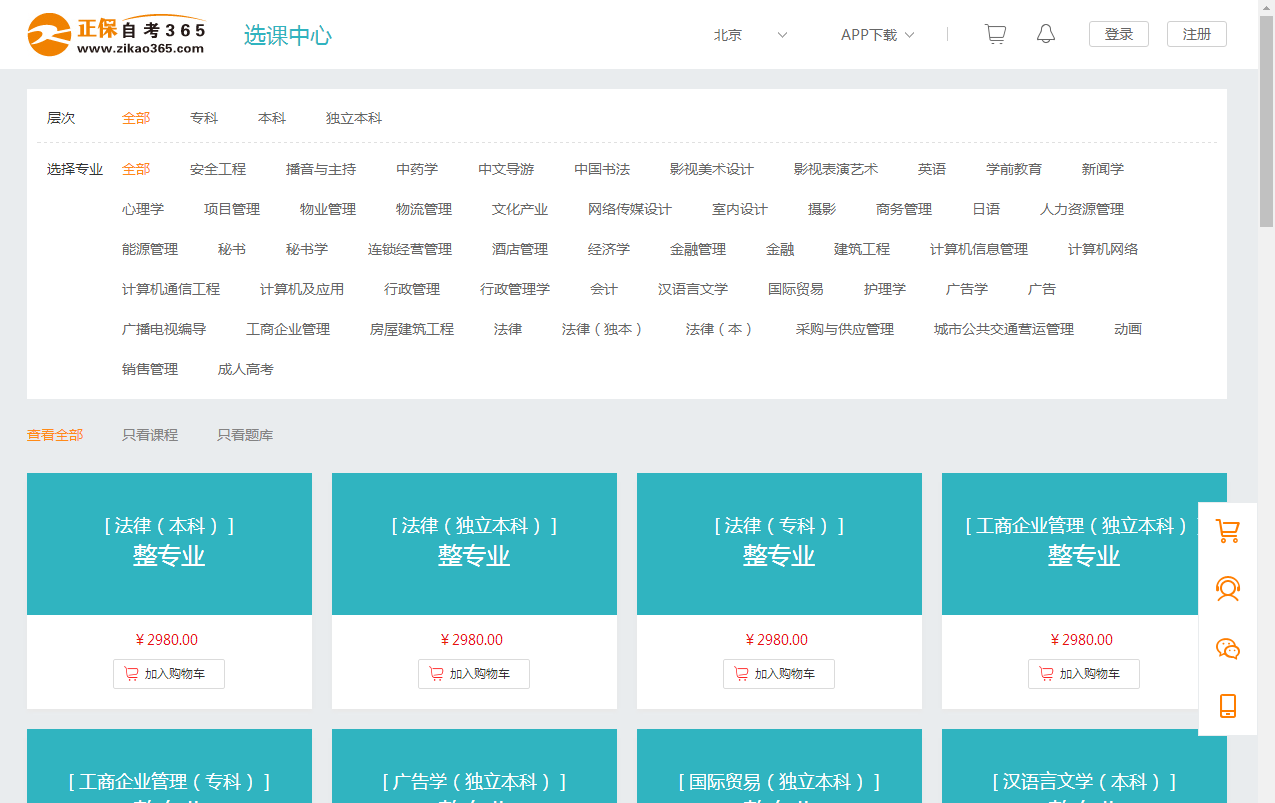This screenshot has width=1275, height=803.
Task: Select level filter 专科
Action: click(x=204, y=118)
